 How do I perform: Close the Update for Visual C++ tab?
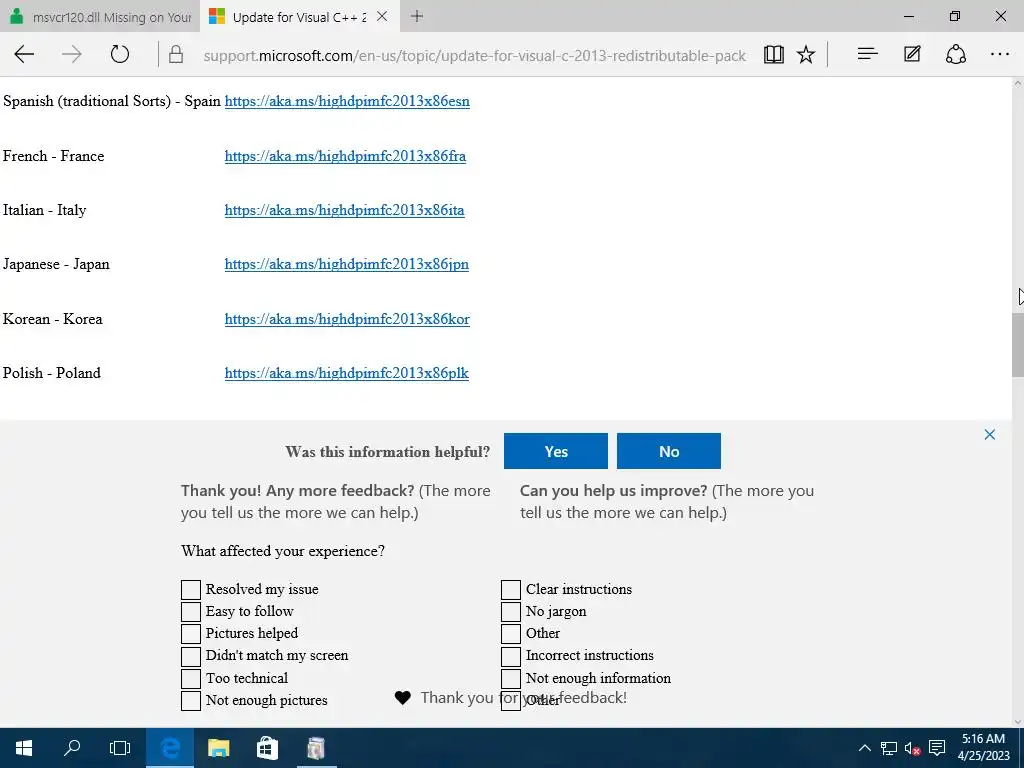[383, 16]
